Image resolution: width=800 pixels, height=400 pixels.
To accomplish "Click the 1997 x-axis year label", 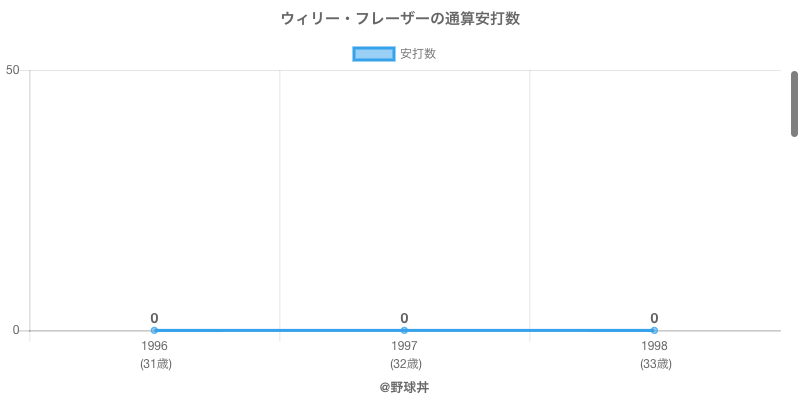I will [404, 346].
